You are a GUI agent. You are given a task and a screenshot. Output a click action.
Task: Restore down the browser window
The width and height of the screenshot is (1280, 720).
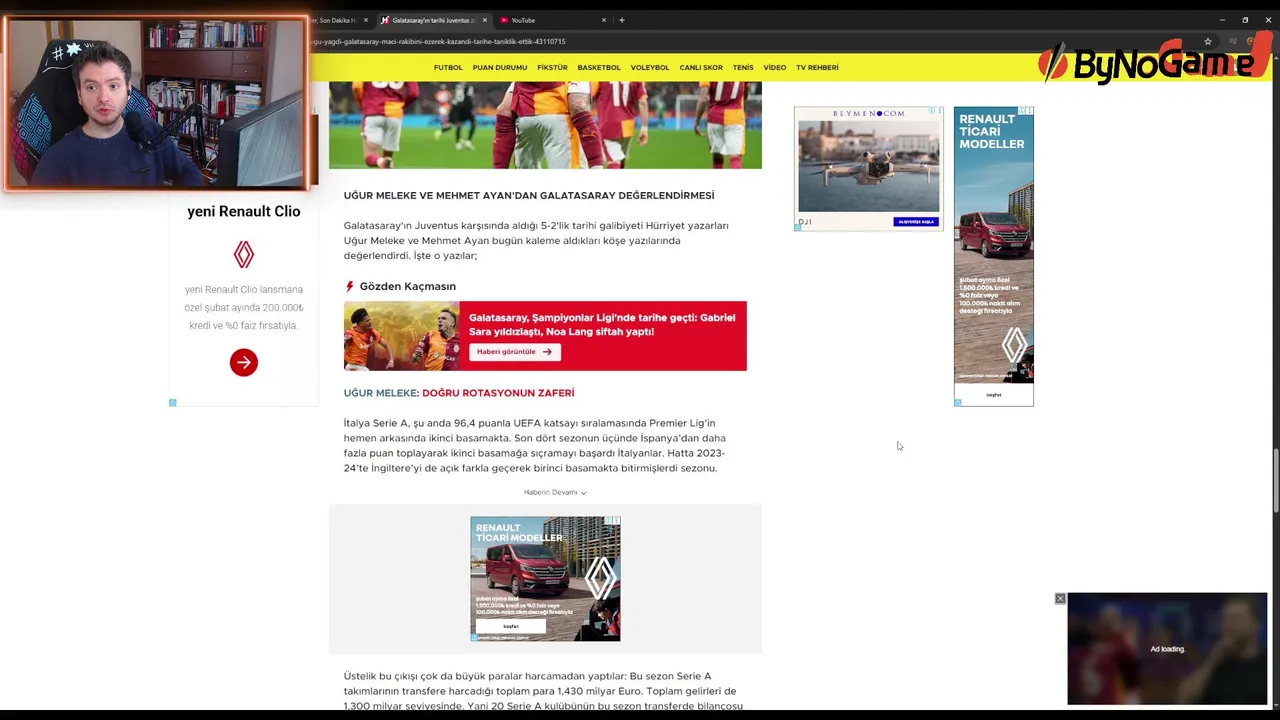tap(1245, 20)
